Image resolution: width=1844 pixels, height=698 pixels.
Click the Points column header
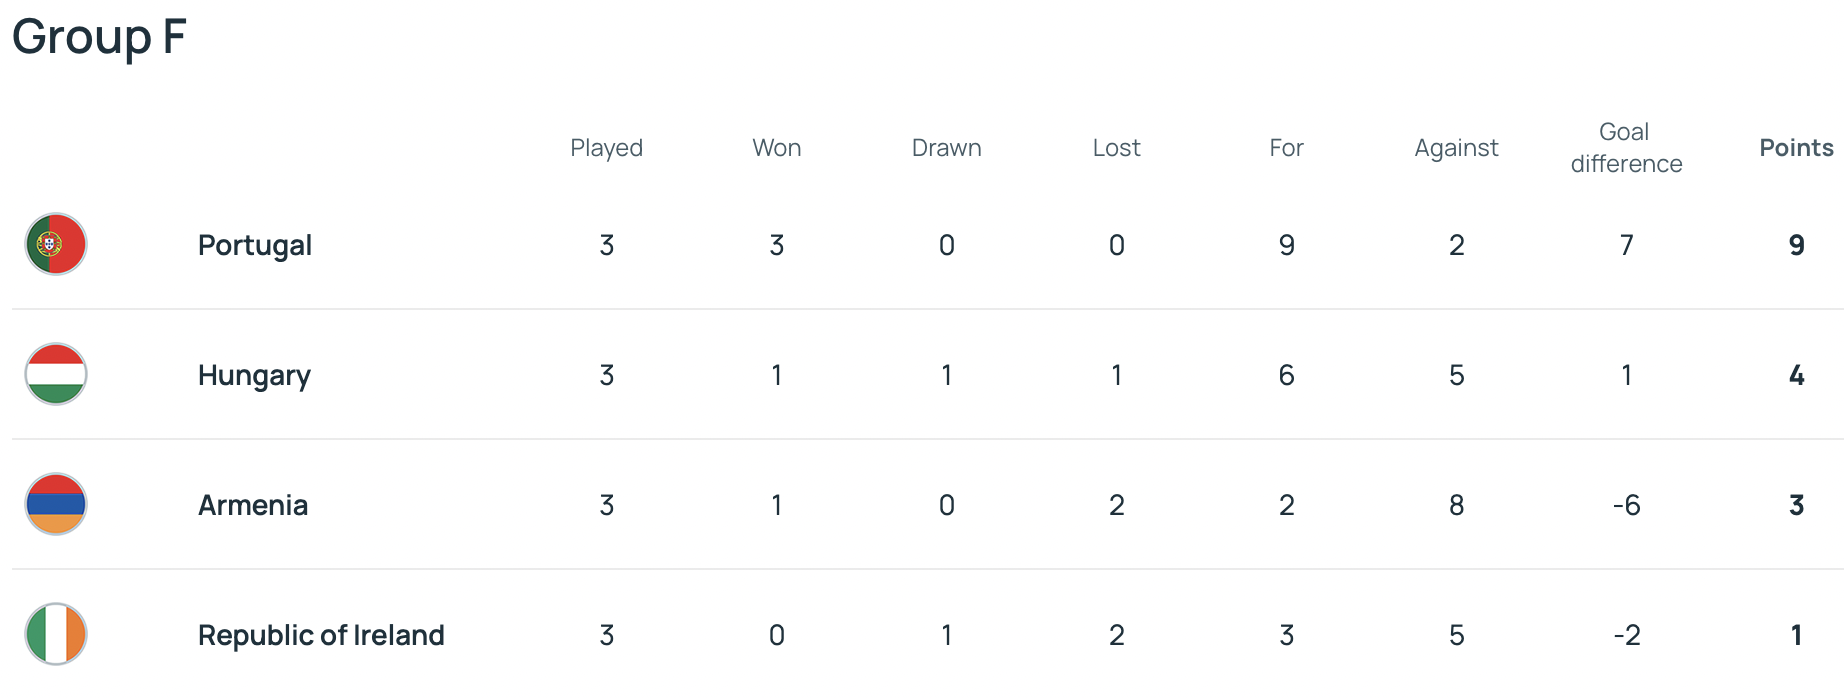1796,148
